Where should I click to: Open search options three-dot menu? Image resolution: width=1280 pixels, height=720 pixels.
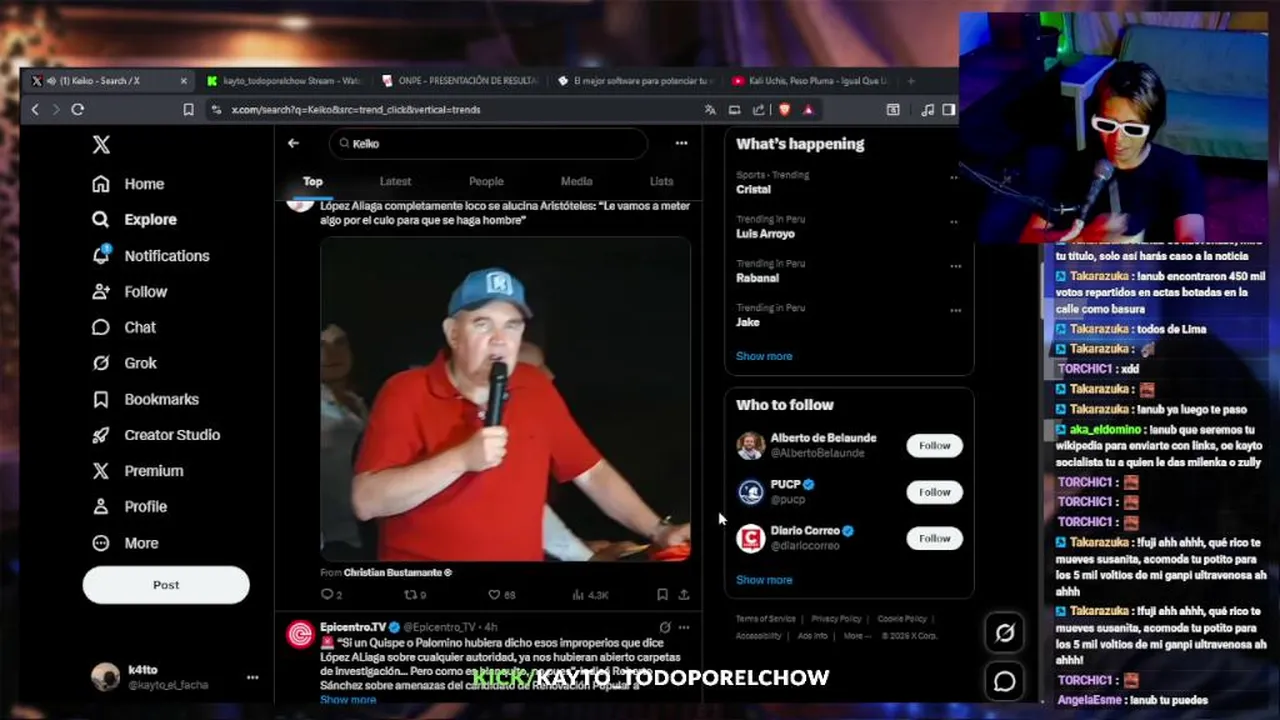(x=681, y=143)
